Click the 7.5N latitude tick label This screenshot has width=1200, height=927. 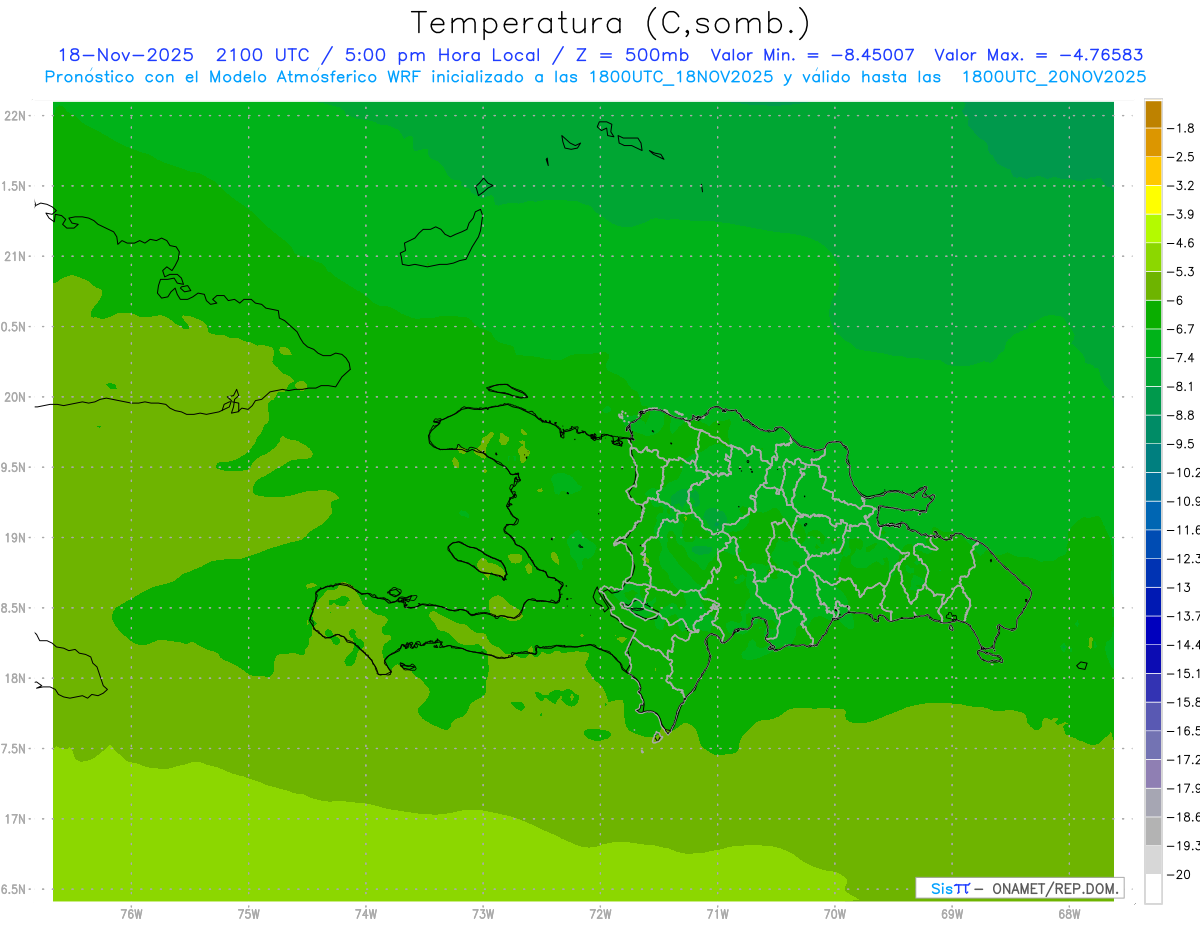(15, 749)
